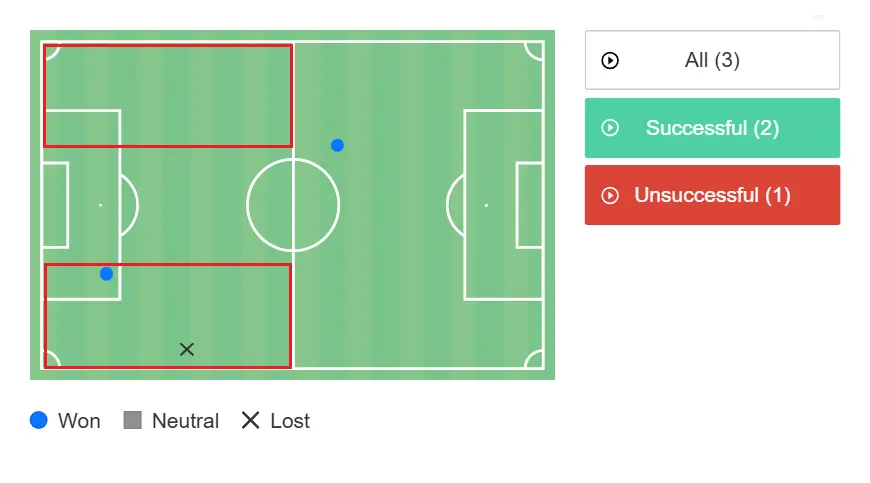Filter by Successful (2) label
This screenshot has width=870, height=483.
712,128
